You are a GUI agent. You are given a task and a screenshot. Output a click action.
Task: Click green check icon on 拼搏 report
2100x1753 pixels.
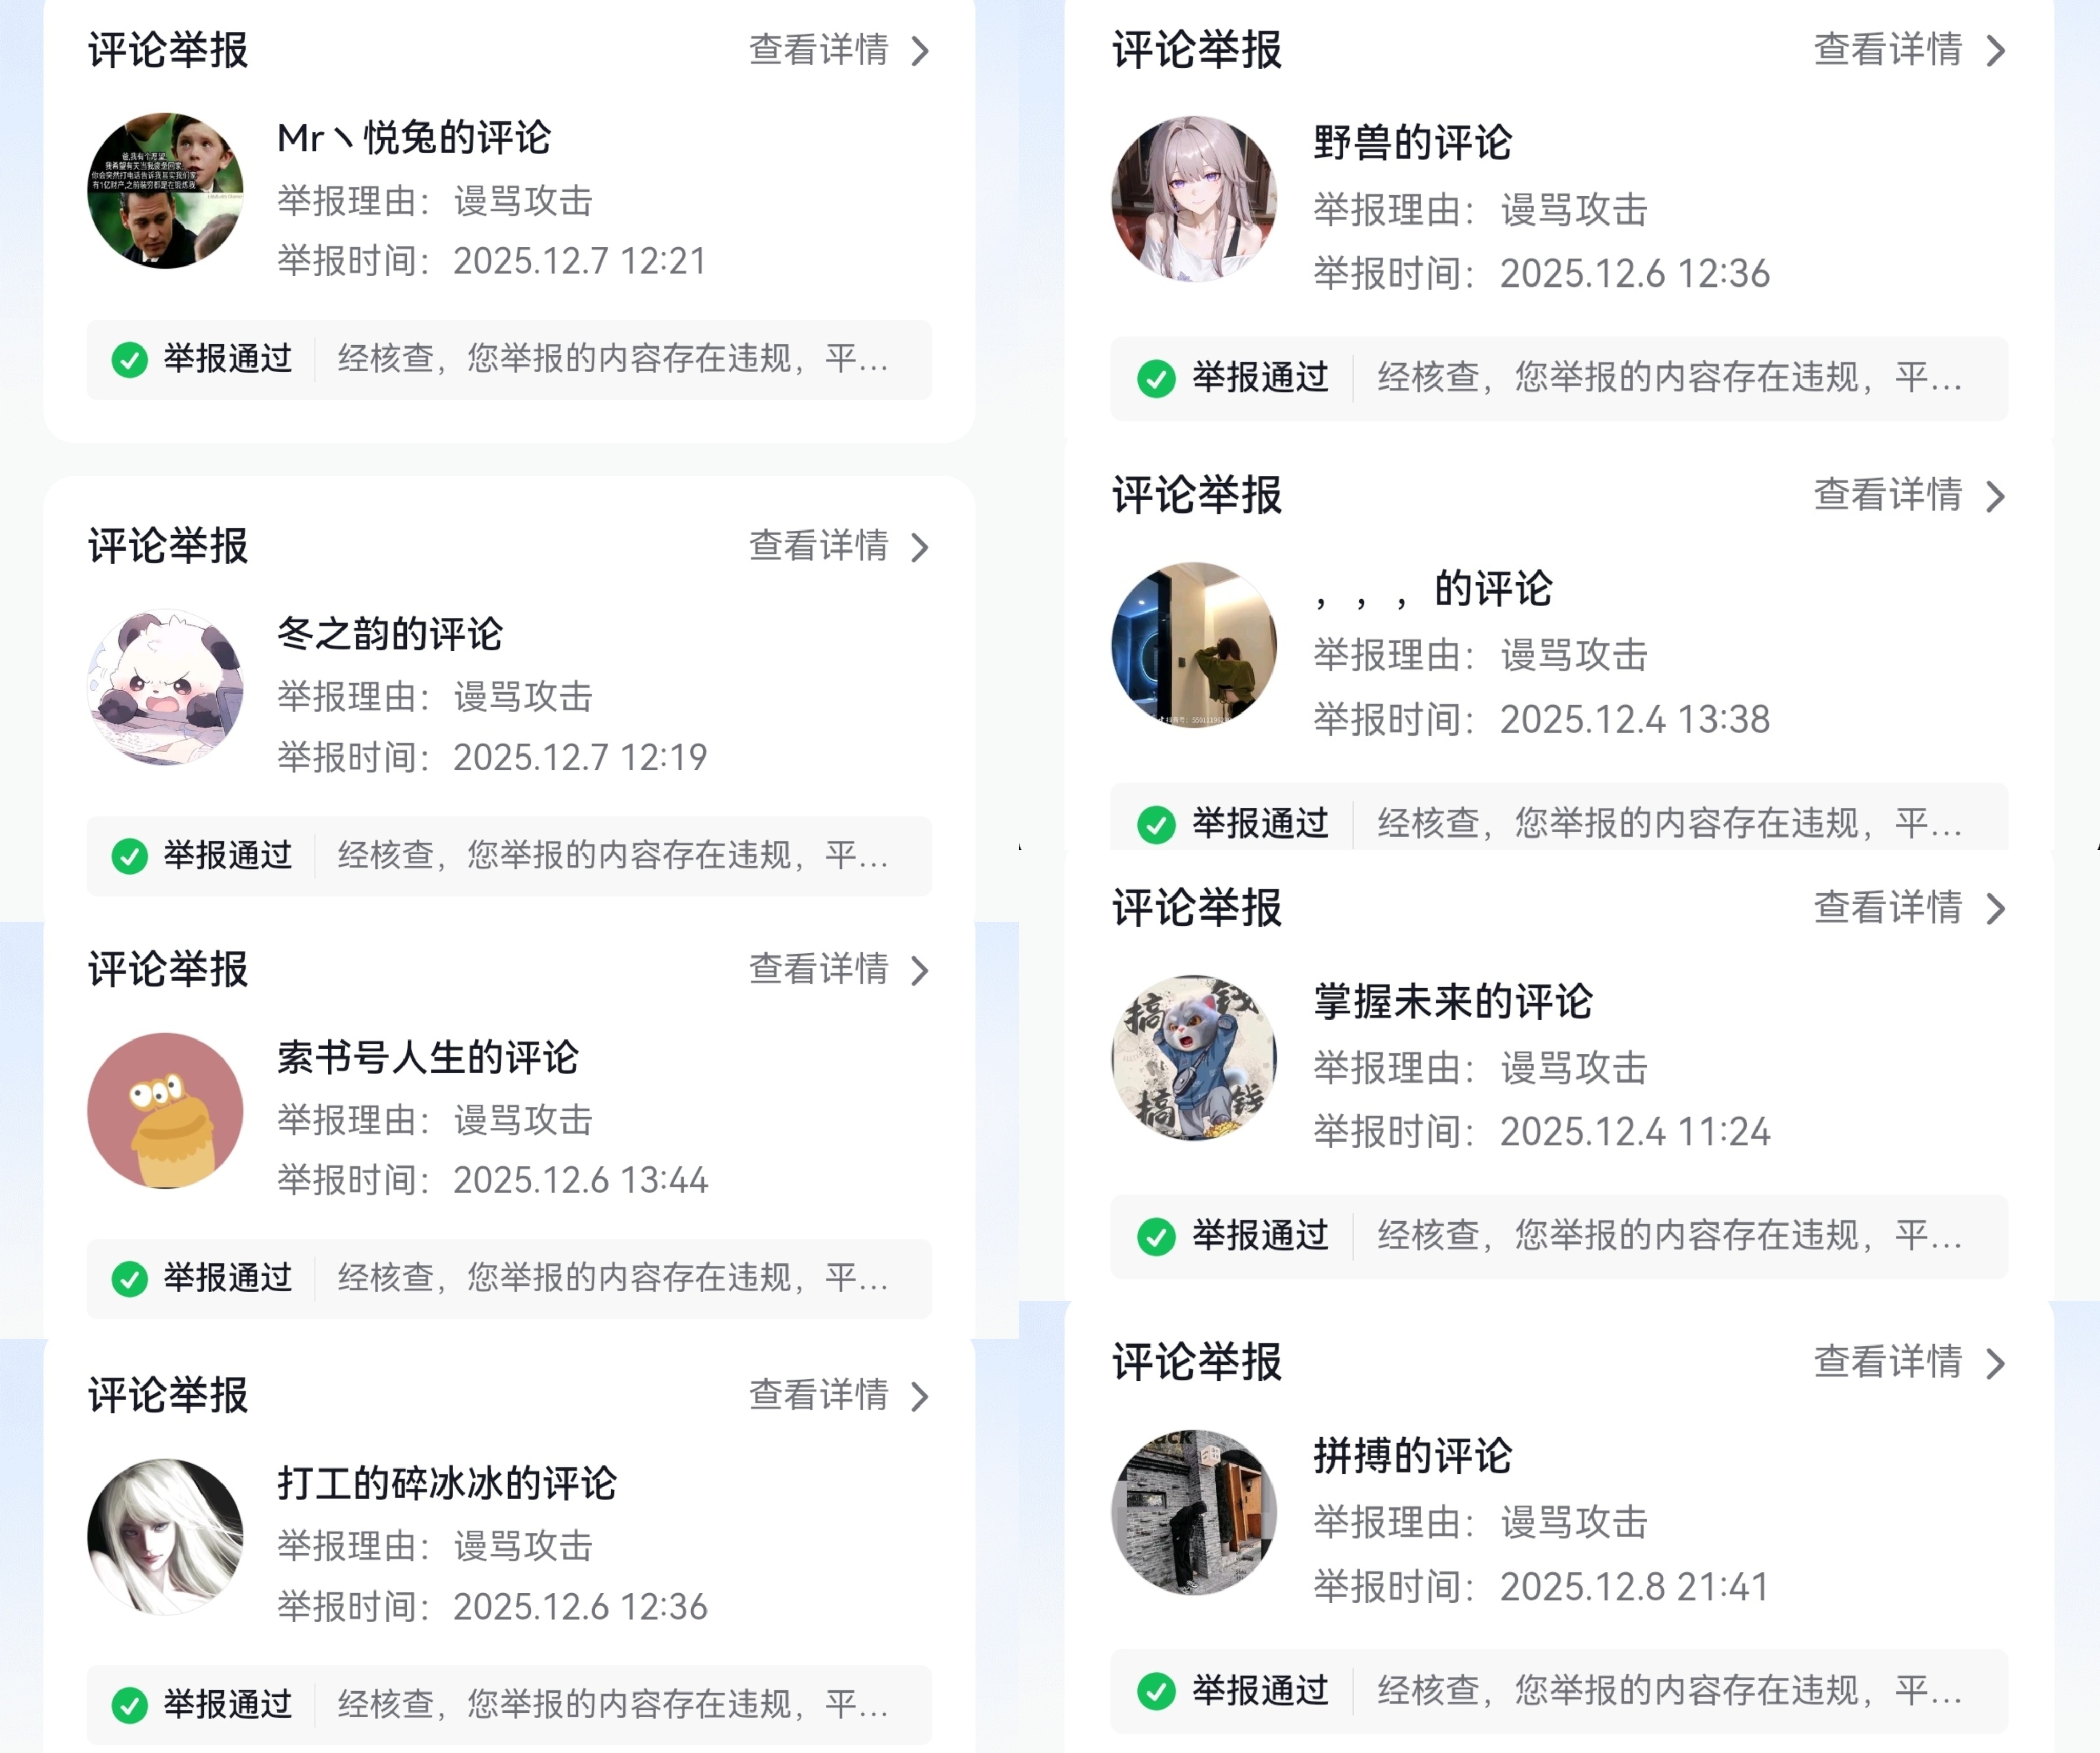[x=1157, y=1691]
